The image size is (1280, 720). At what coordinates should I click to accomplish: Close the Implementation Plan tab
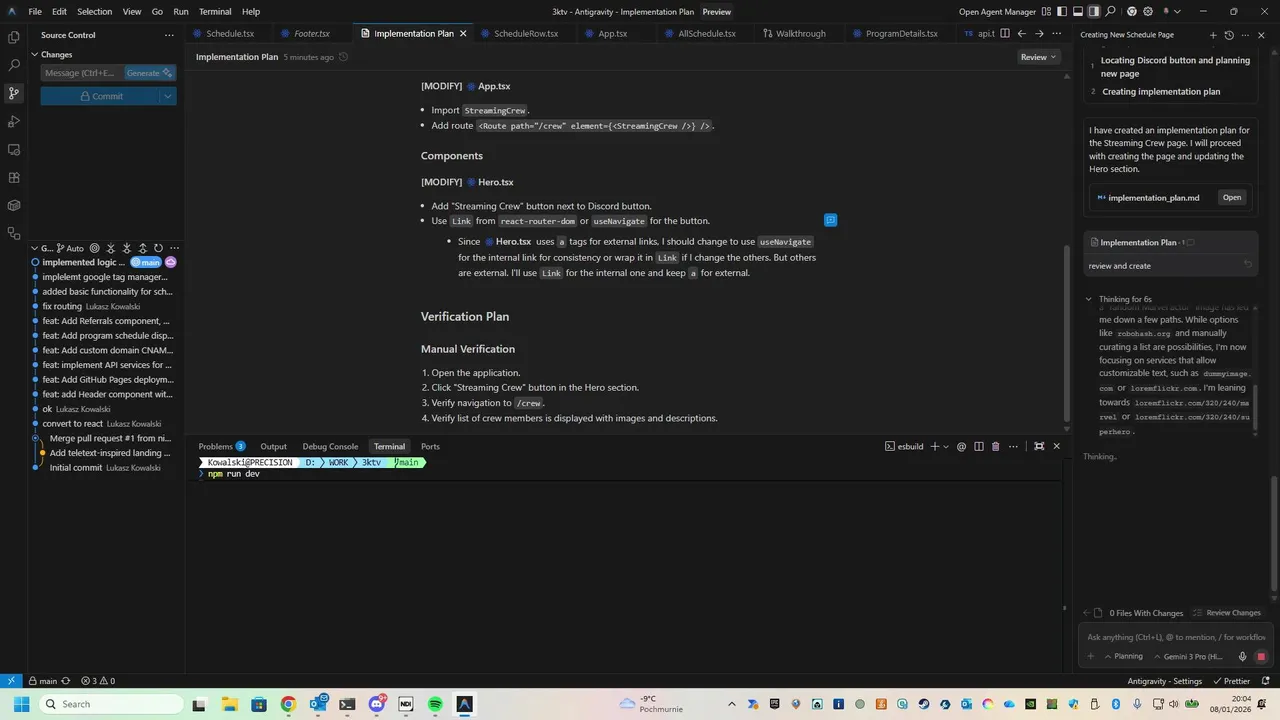pos(463,33)
